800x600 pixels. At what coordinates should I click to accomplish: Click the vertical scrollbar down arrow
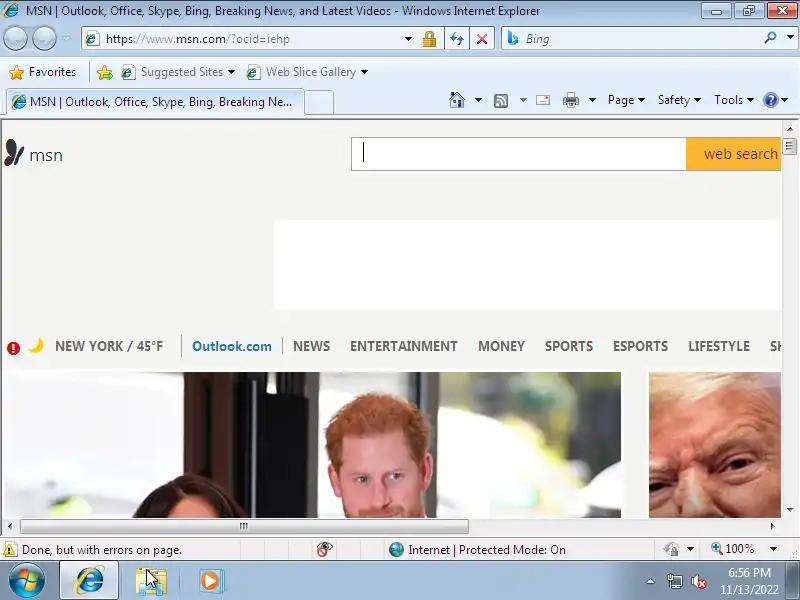[790, 509]
